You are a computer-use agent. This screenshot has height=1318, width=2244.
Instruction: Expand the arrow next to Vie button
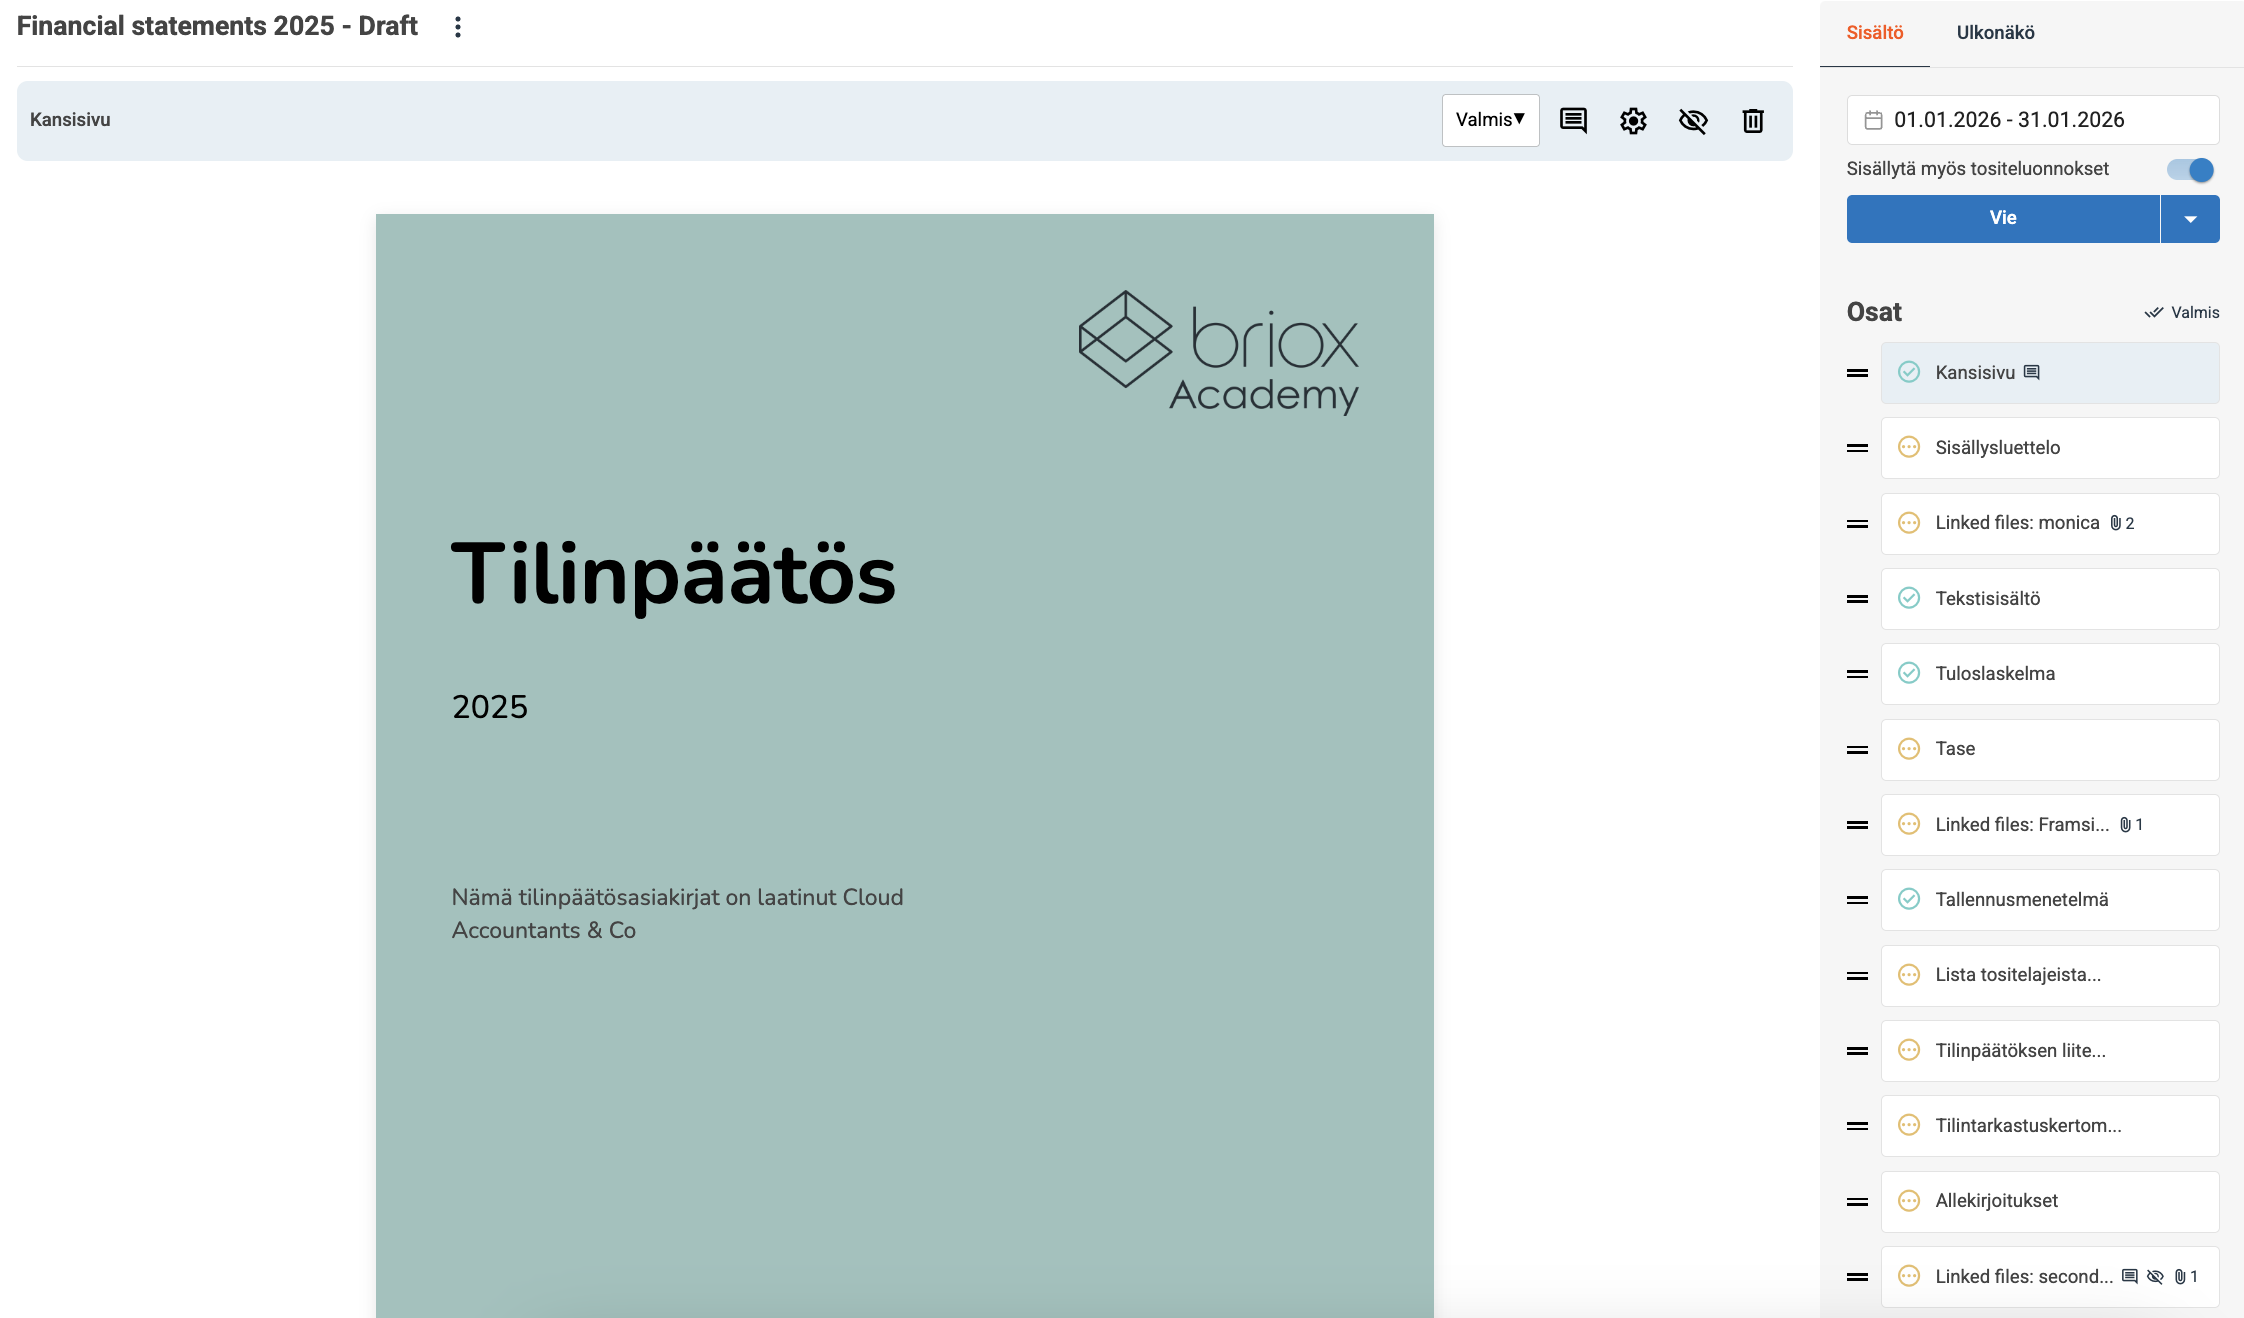pos(2190,219)
